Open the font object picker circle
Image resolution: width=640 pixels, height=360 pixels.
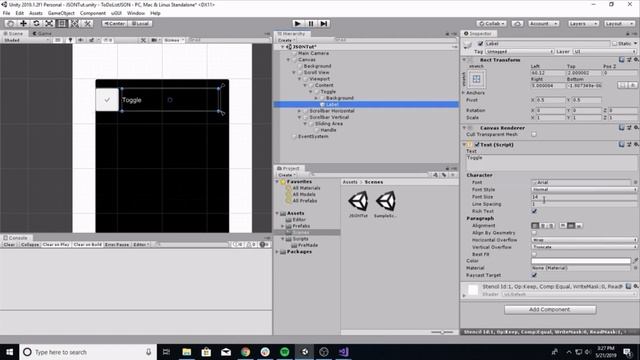click(636, 182)
